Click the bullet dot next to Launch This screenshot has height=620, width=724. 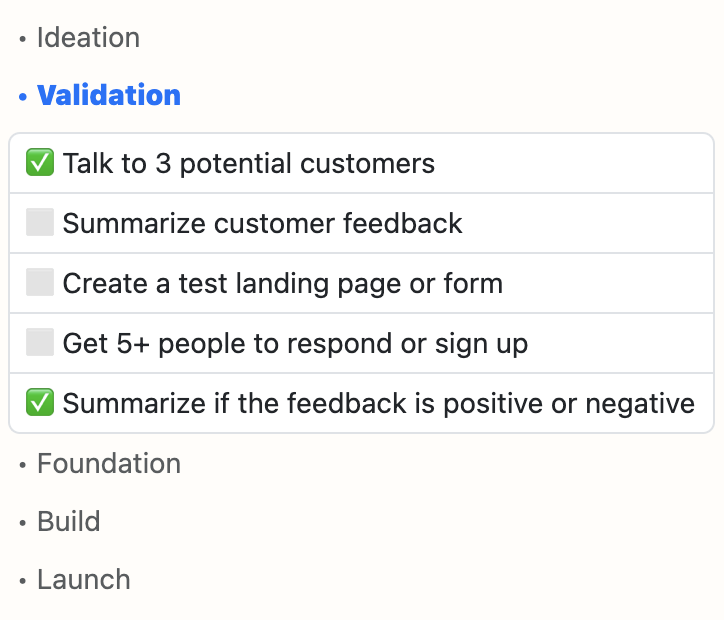23,581
